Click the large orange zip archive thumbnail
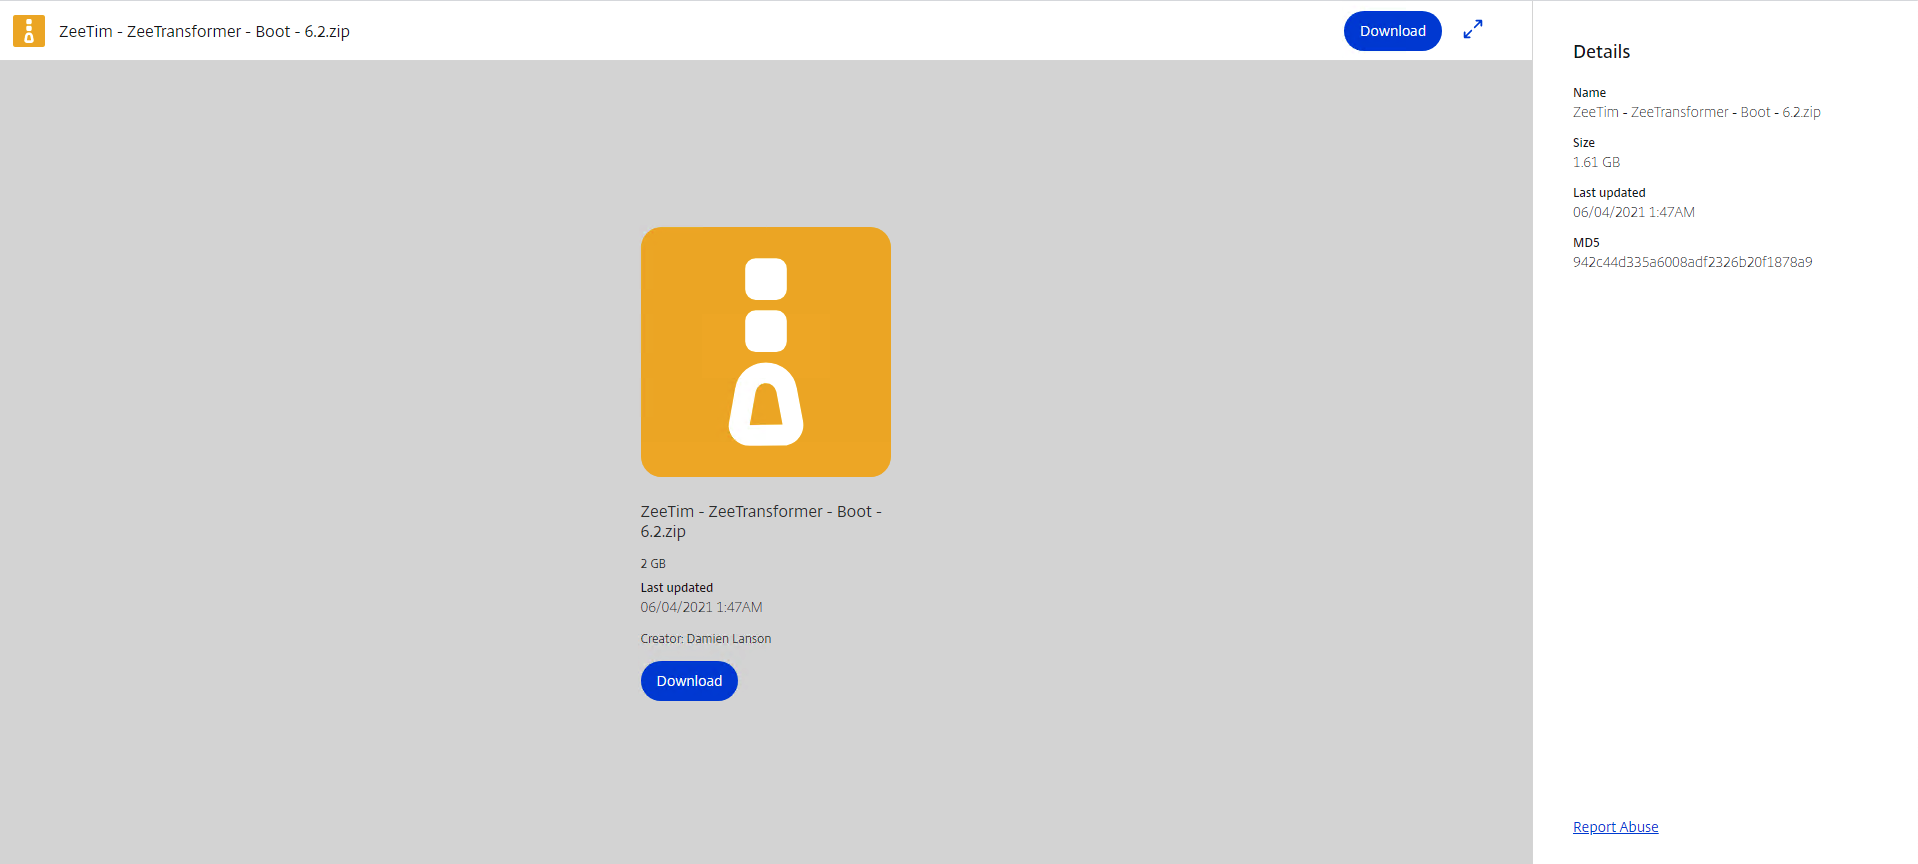The image size is (1918, 864). tap(765, 352)
